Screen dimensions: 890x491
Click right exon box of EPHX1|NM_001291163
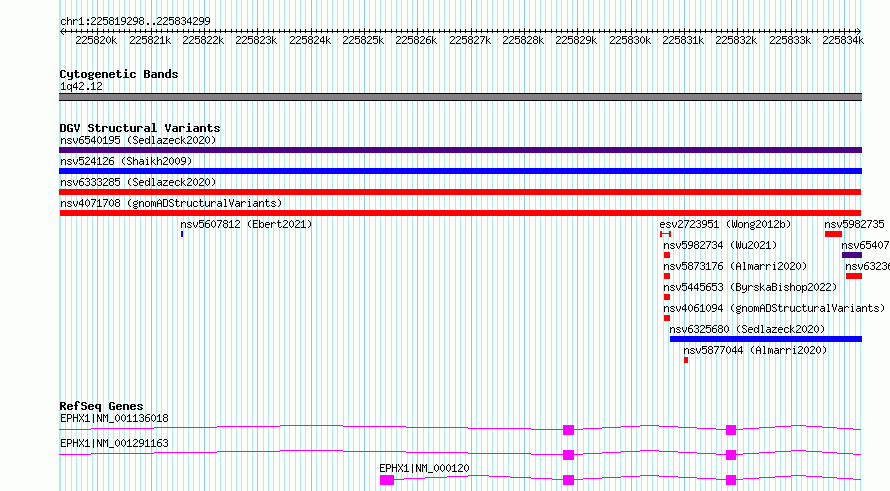click(x=731, y=455)
